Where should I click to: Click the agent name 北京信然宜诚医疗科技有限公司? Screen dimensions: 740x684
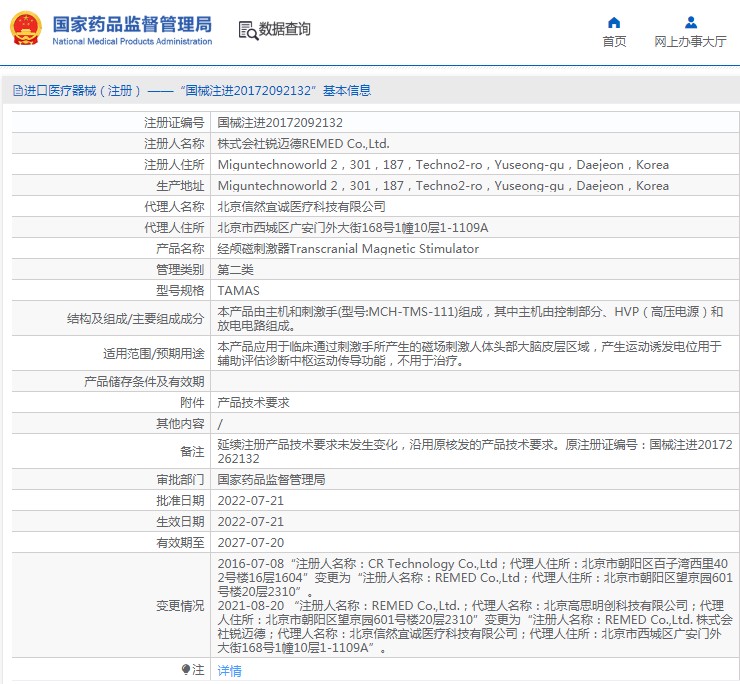point(301,206)
